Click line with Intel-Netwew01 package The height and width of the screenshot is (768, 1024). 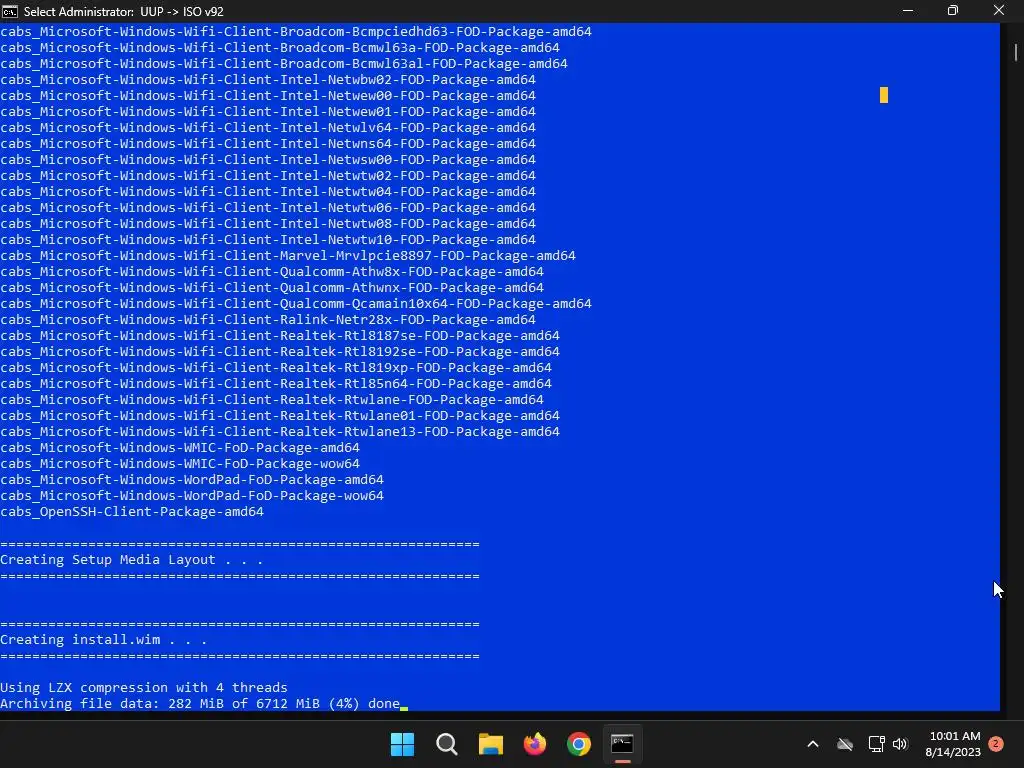pos(268,112)
